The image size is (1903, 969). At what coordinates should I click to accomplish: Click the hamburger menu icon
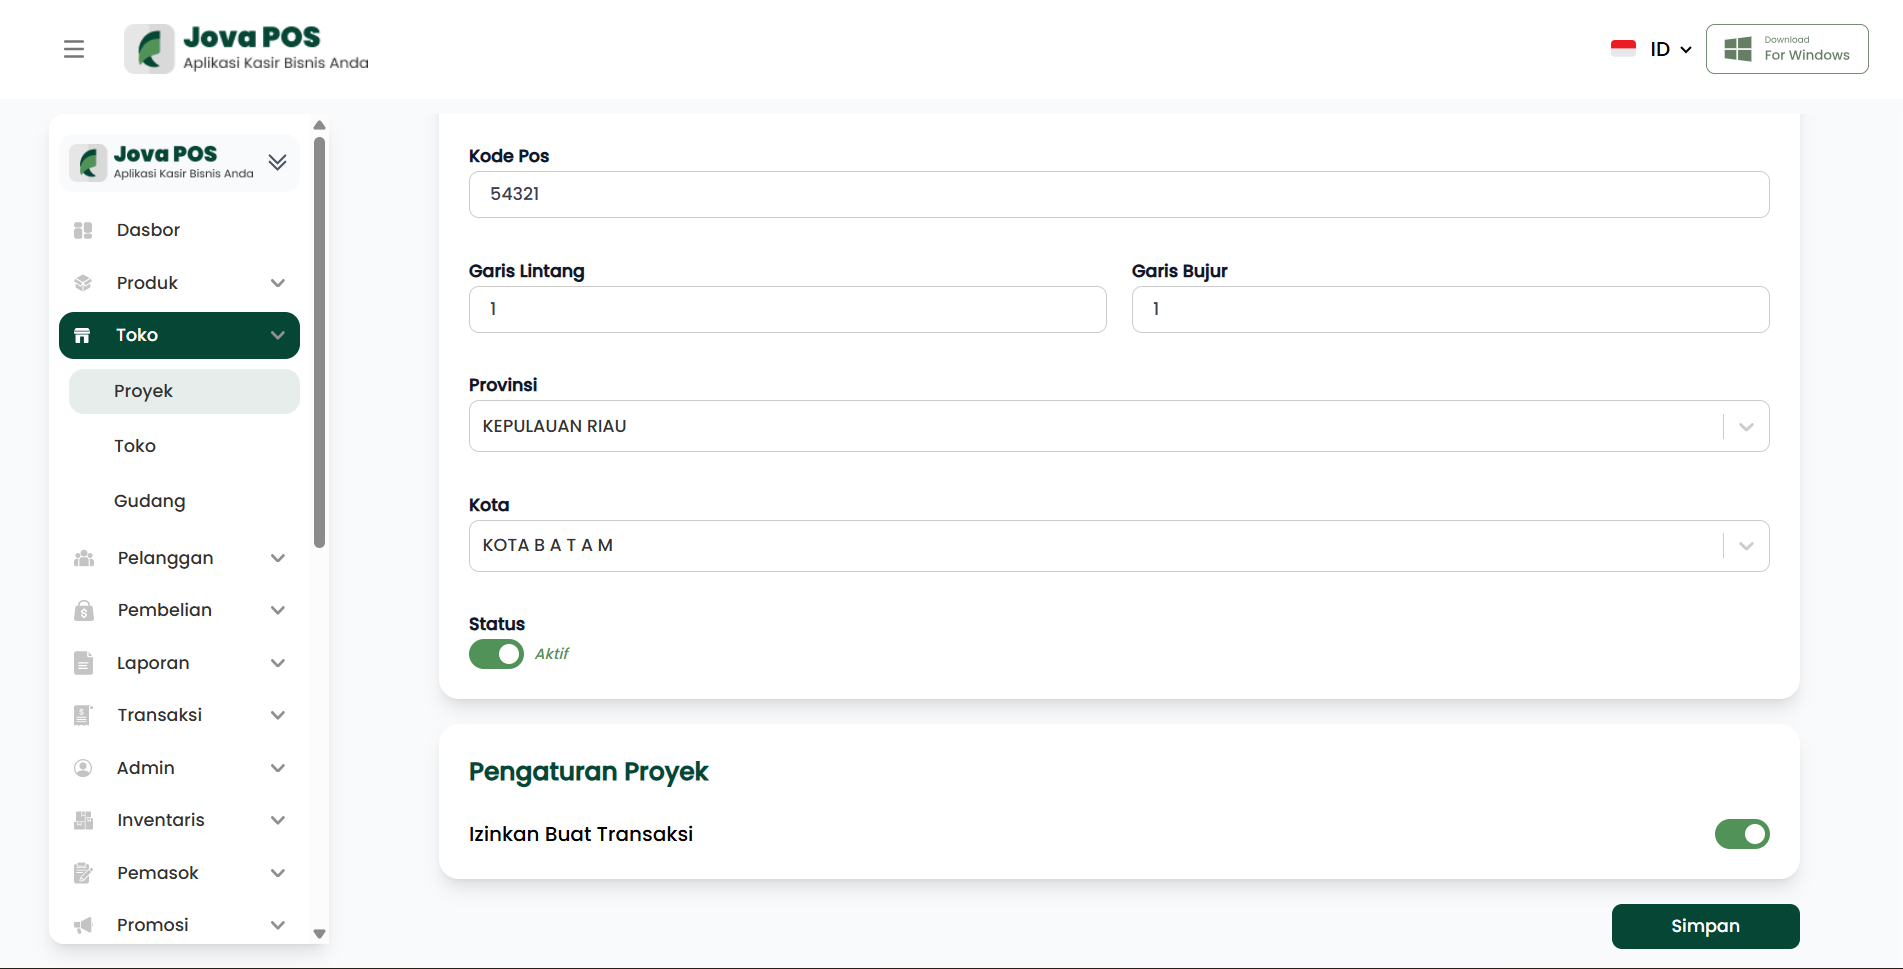click(74, 49)
